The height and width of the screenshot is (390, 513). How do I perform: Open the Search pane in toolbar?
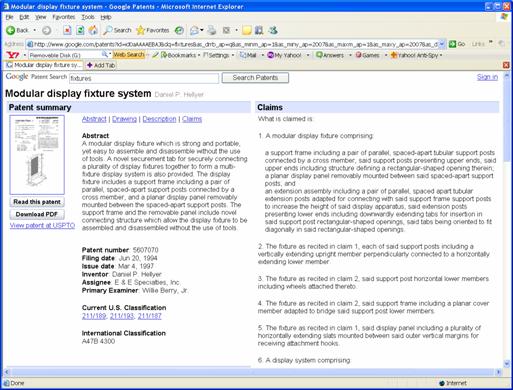pos(117,30)
